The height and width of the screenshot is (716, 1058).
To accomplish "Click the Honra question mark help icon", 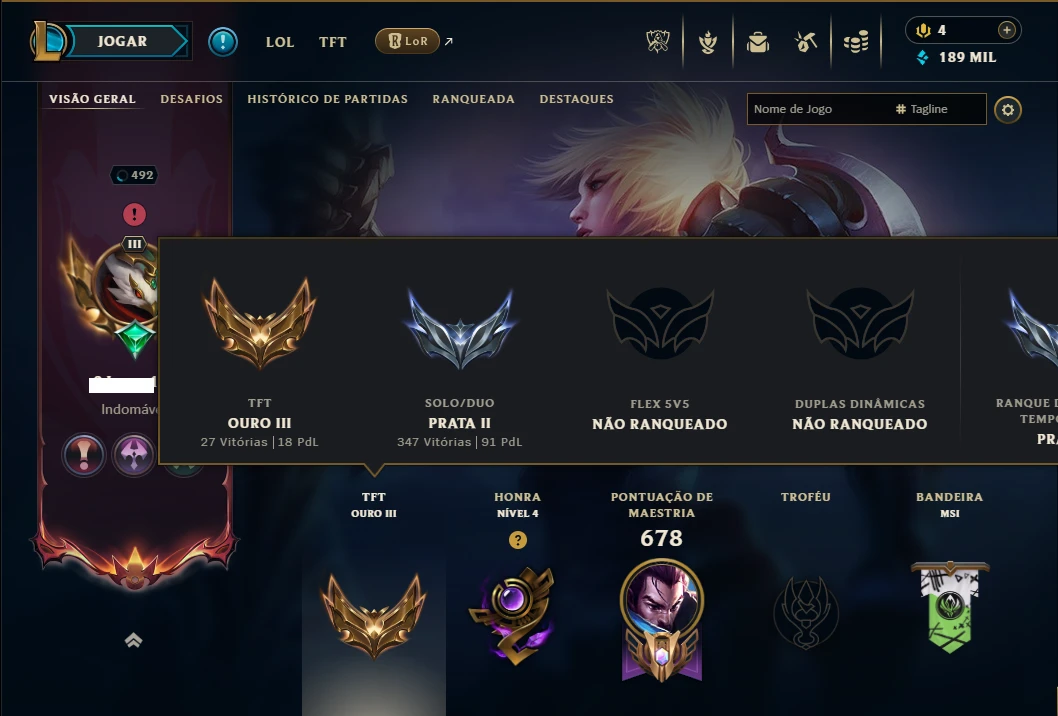I will tap(518, 540).
